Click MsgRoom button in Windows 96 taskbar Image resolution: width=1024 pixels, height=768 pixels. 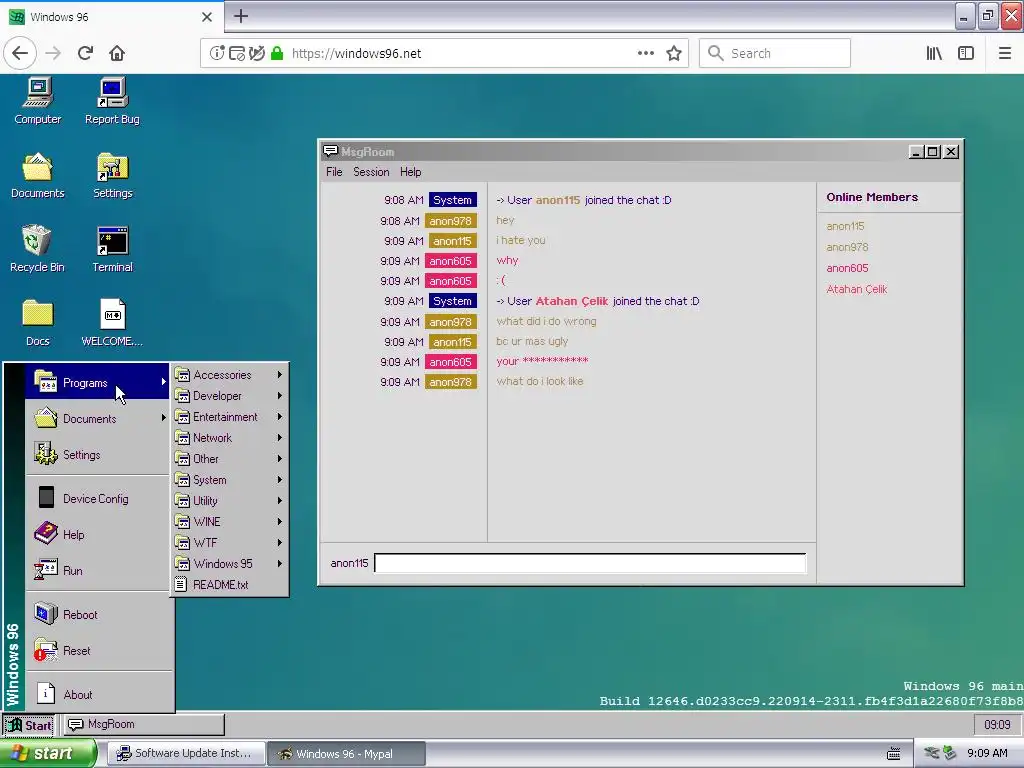point(143,724)
